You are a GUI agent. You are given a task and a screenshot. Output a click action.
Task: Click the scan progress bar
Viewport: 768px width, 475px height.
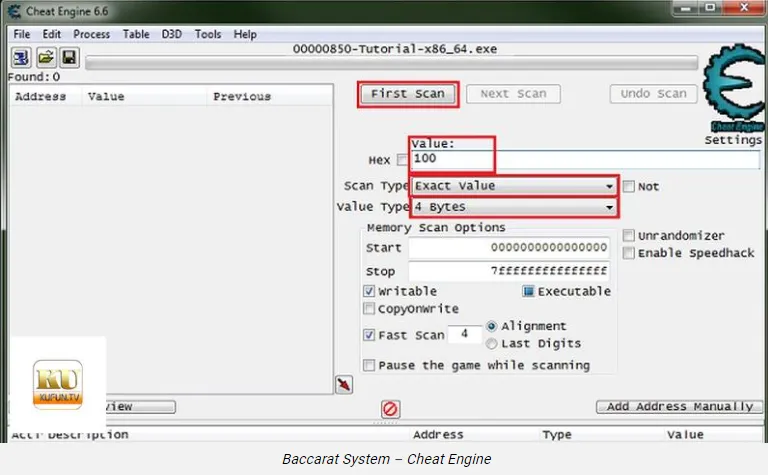(x=391, y=63)
